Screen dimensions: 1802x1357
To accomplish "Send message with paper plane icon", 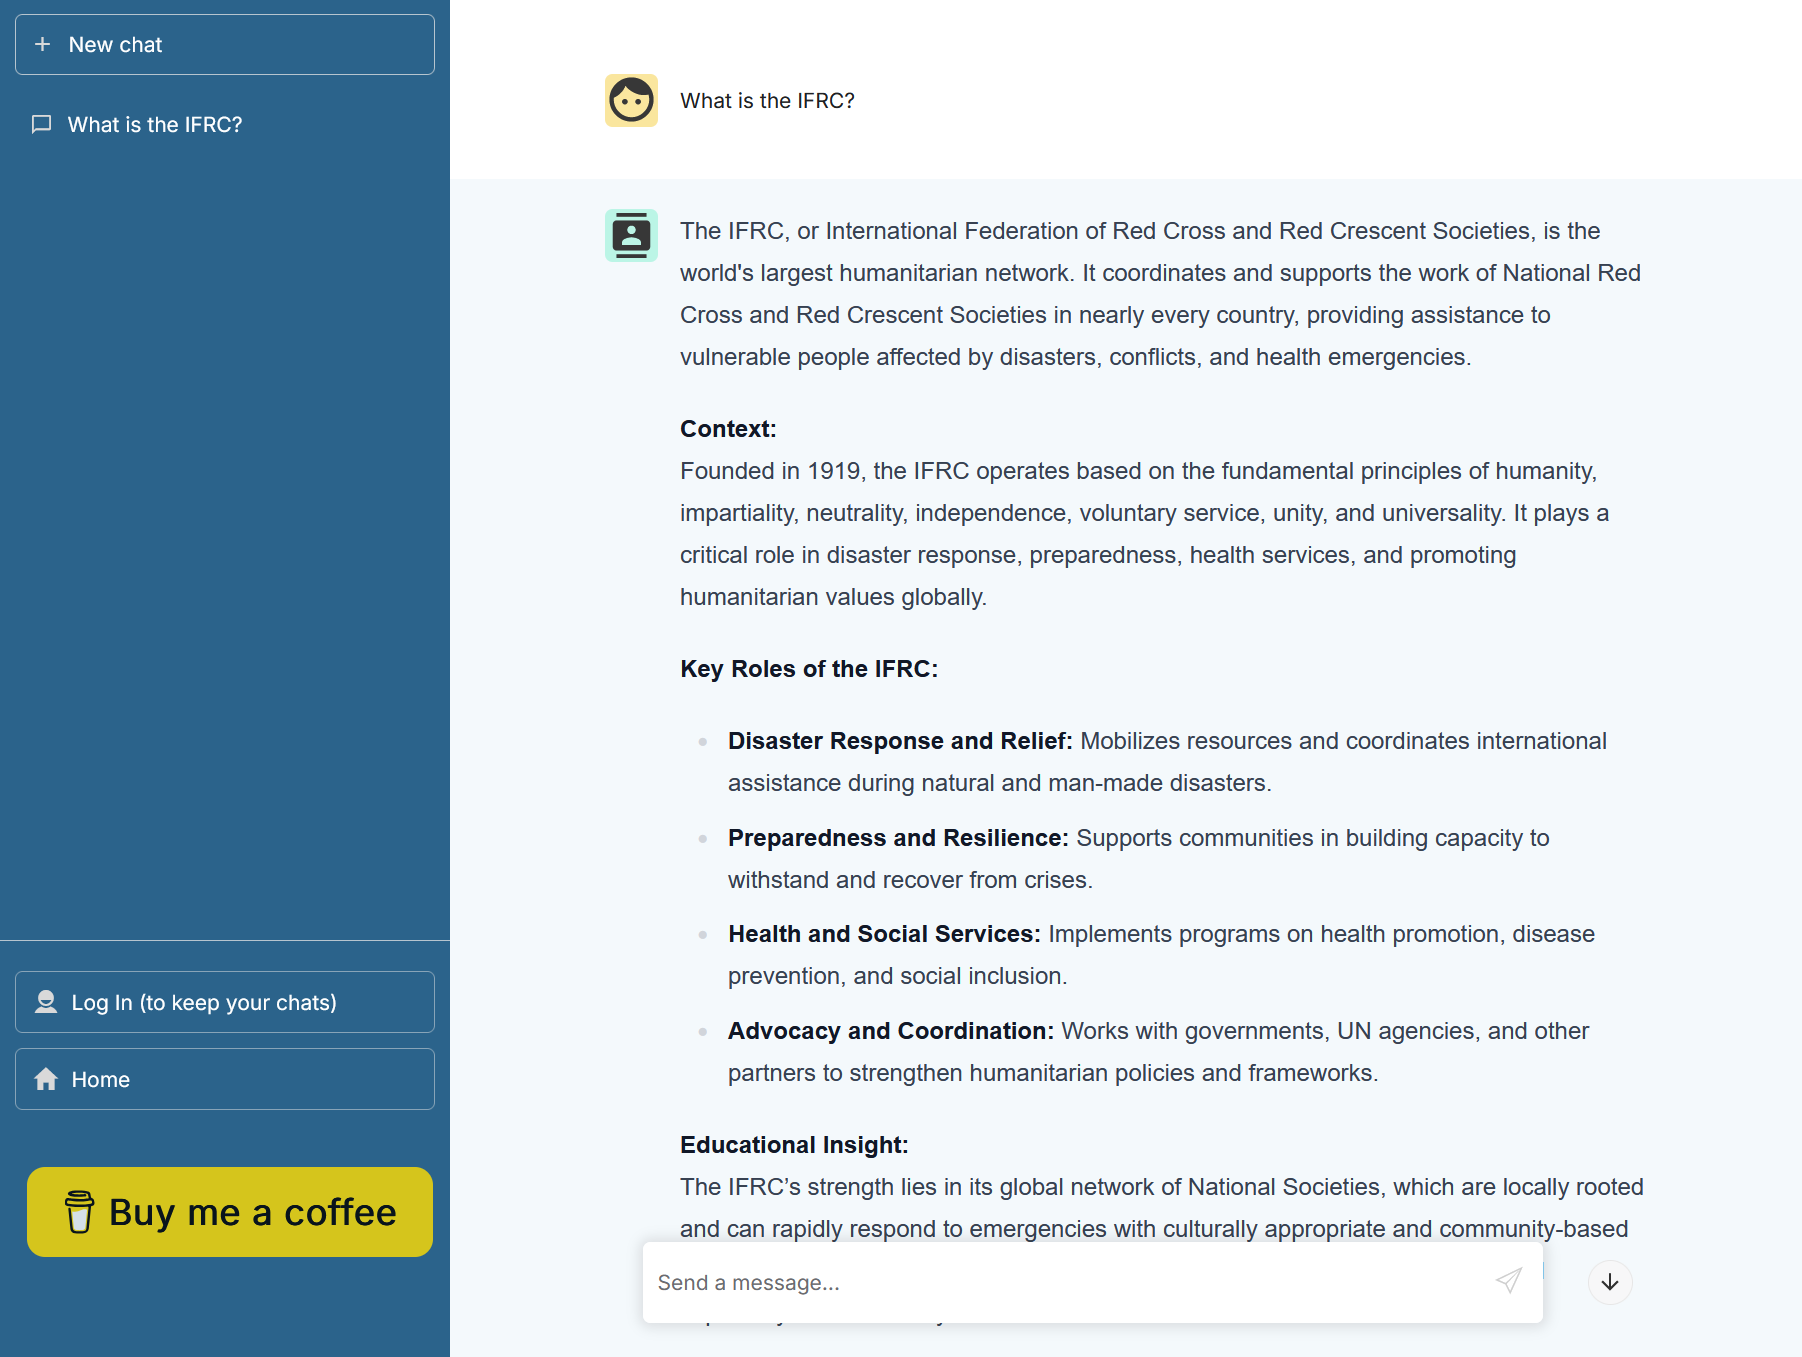I will pos(1509,1281).
